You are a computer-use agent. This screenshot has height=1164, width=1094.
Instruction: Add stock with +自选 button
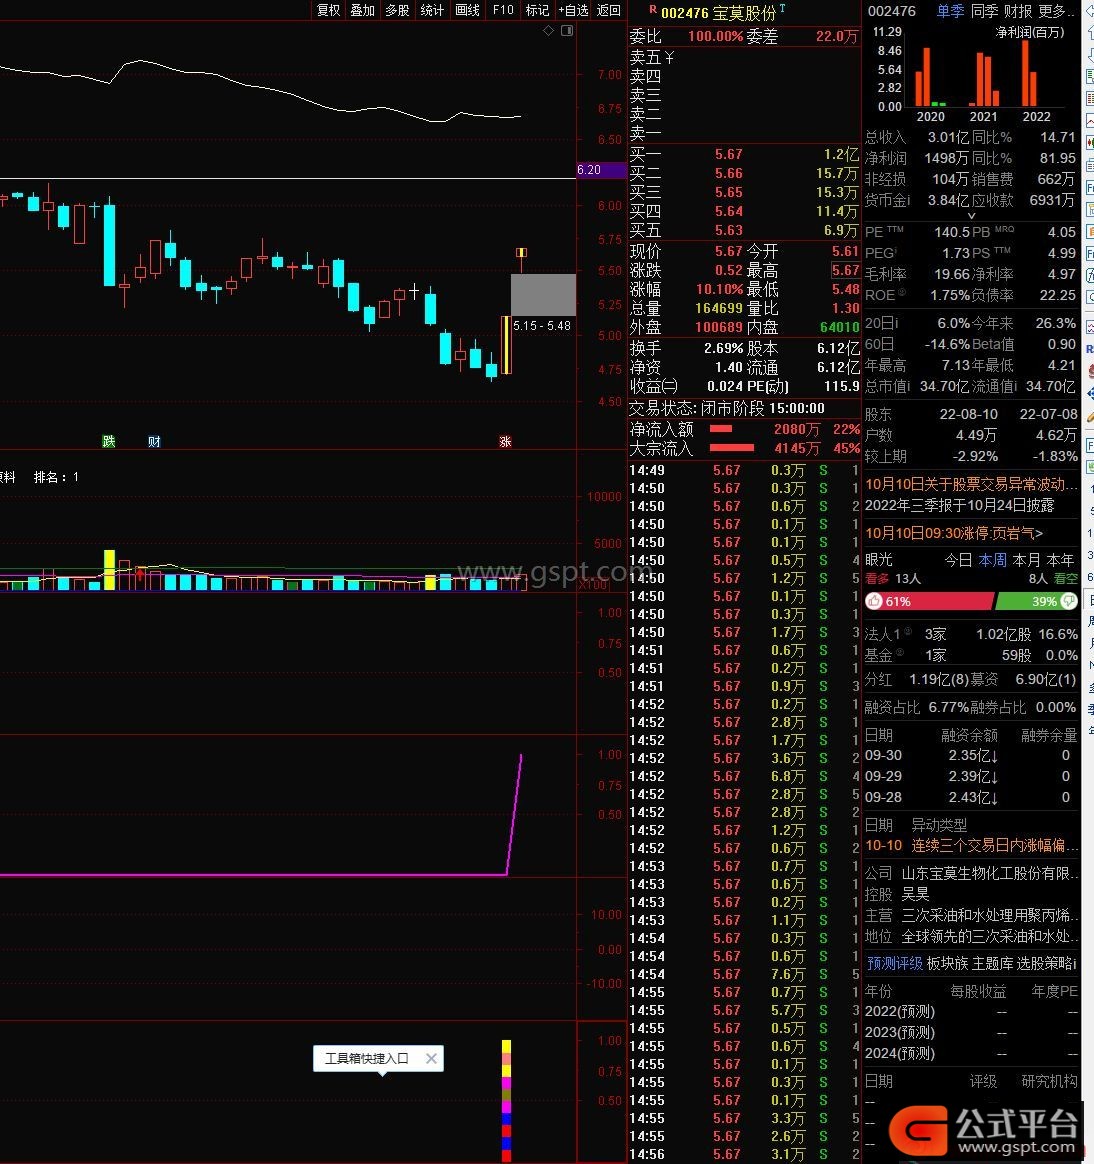574,10
